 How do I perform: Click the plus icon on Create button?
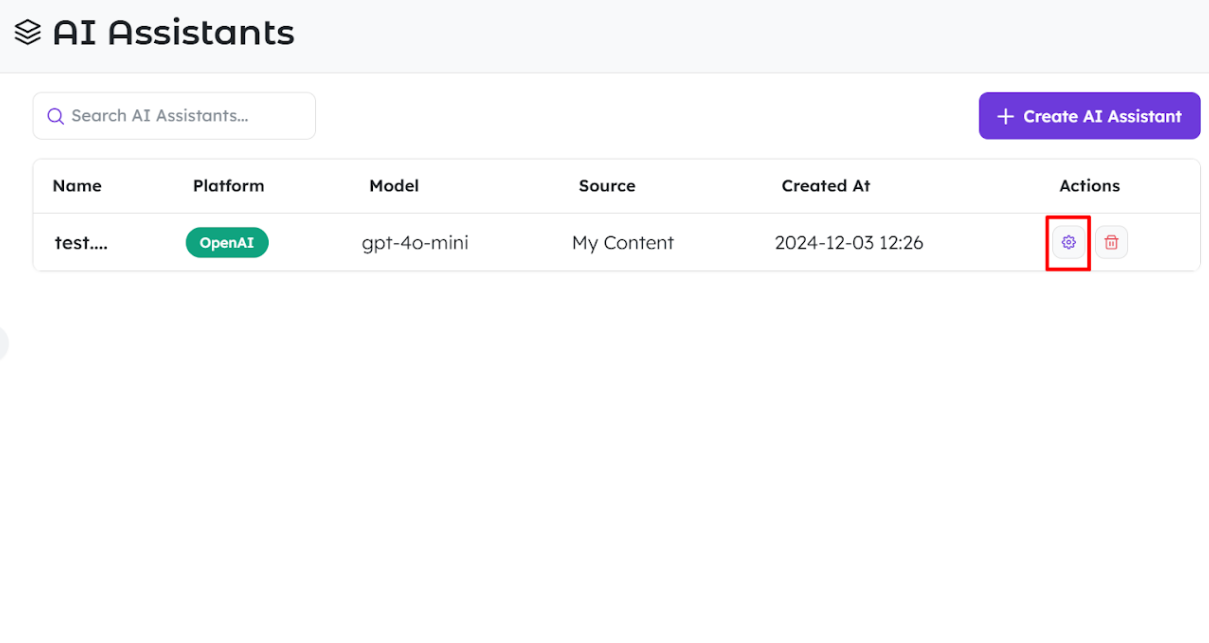click(1006, 116)
